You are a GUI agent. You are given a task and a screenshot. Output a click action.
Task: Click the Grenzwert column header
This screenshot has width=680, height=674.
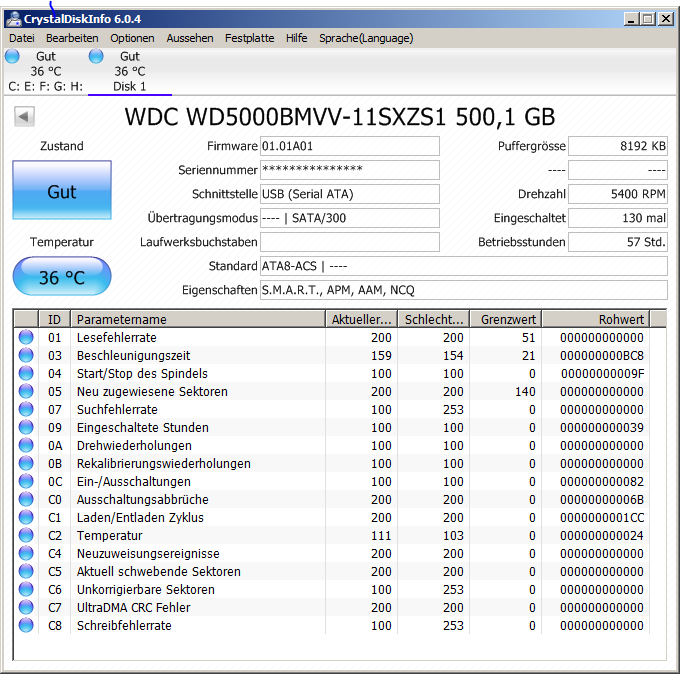506,319
